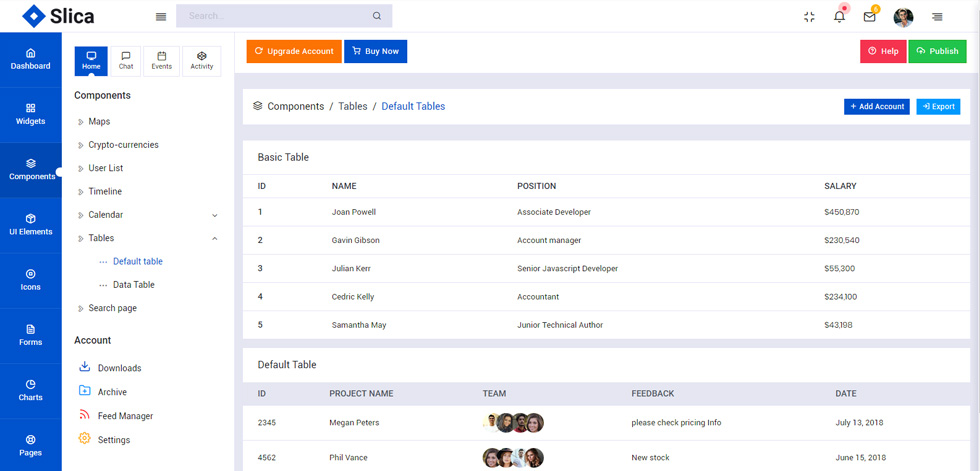Click Phil Vance team avatars

(513, 458)
